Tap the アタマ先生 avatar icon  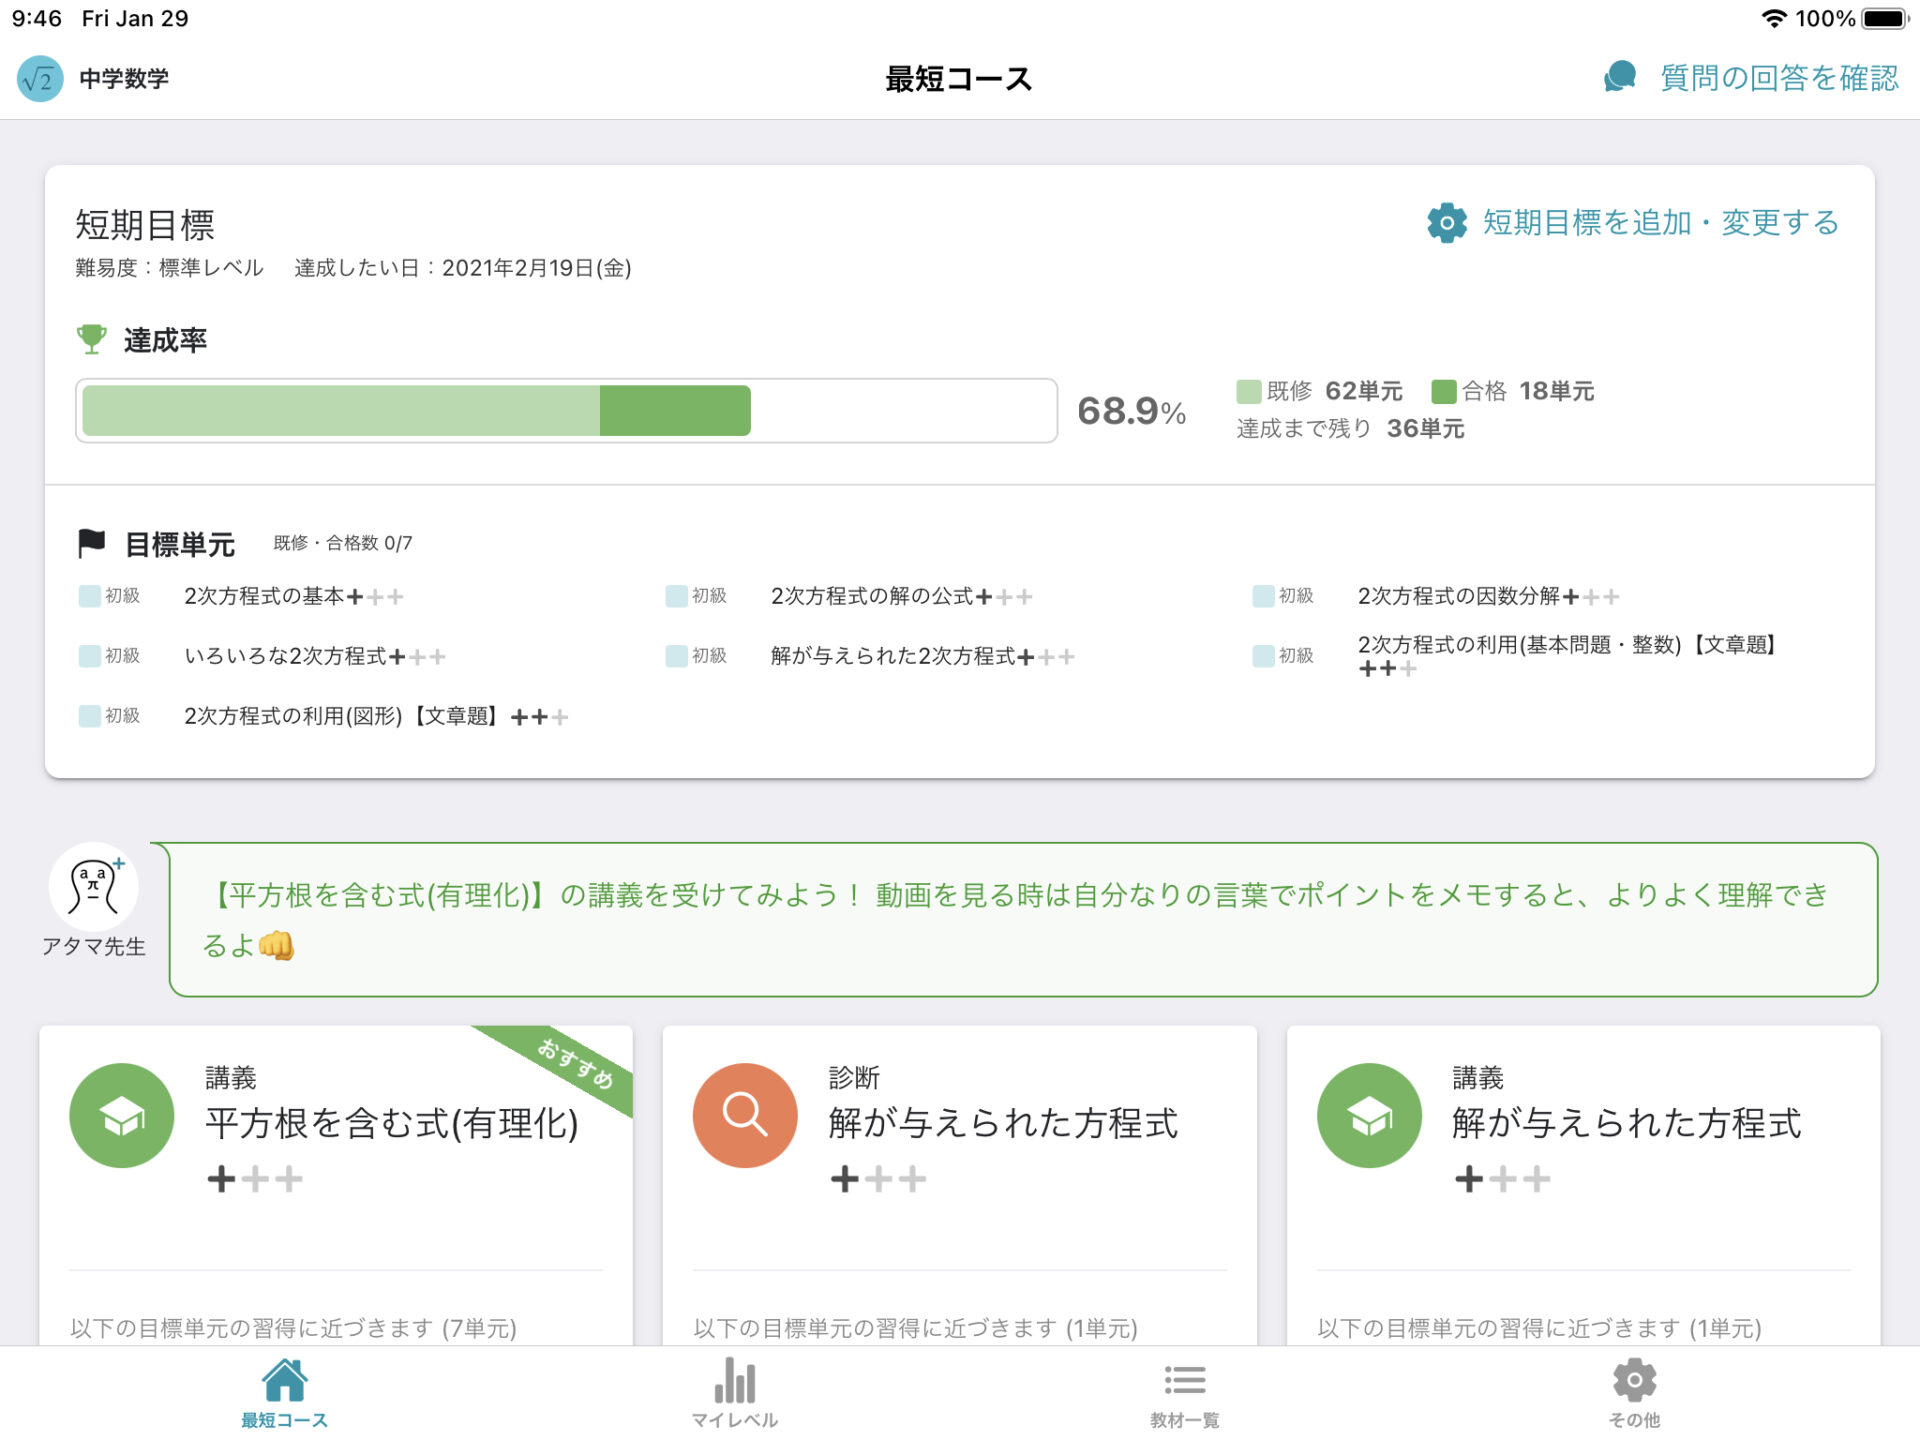[93, 887]
